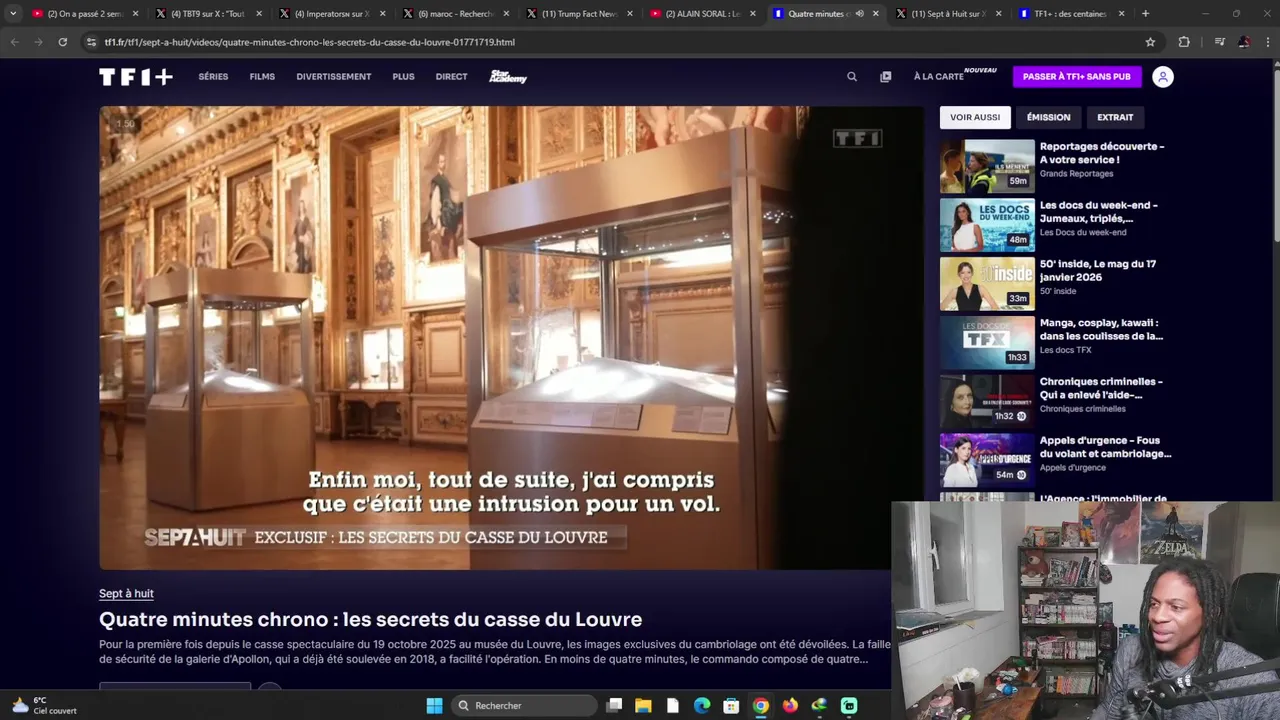The height and width of the screenshot is (720, 1280).
Task: Open Reportages découverte - A votre service
Action: point(1102,153)
